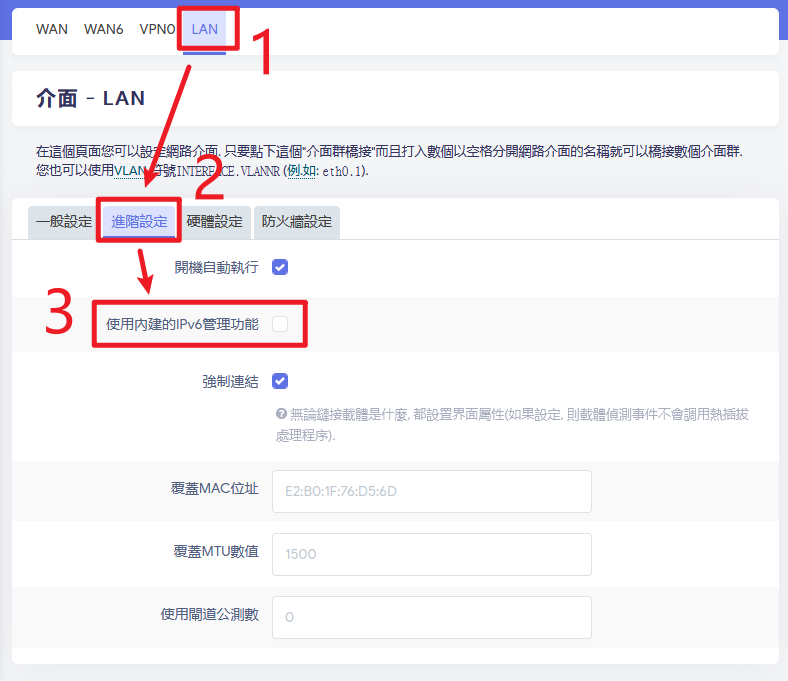This screenshot has height=681, width=788.
Task: Click the LAN interface tab
Action: click(x=204, y=29)
